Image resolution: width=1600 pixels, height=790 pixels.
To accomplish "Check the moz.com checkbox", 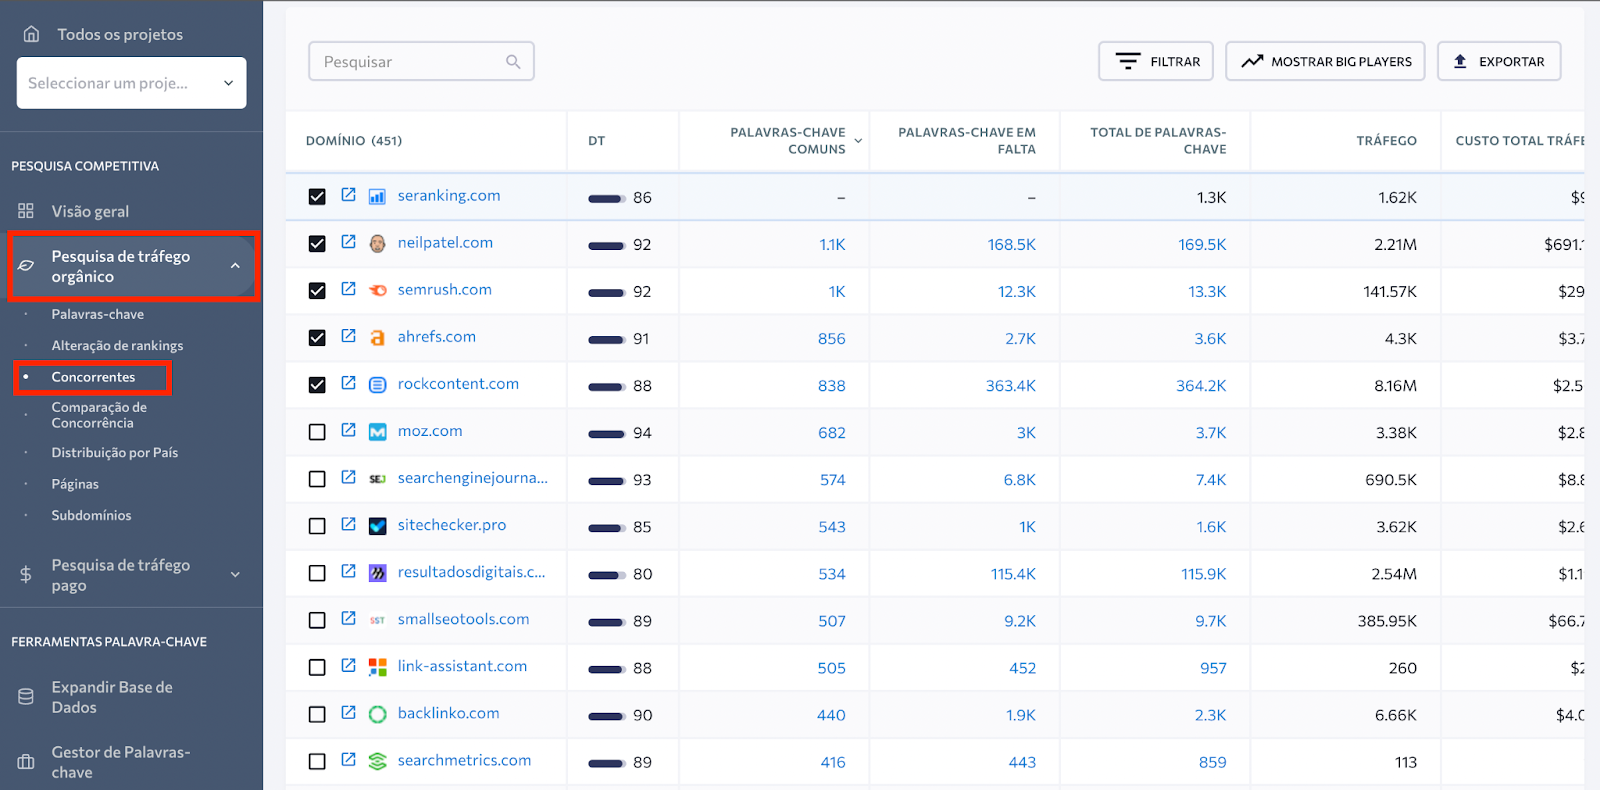I will click(x=317, y=432).
